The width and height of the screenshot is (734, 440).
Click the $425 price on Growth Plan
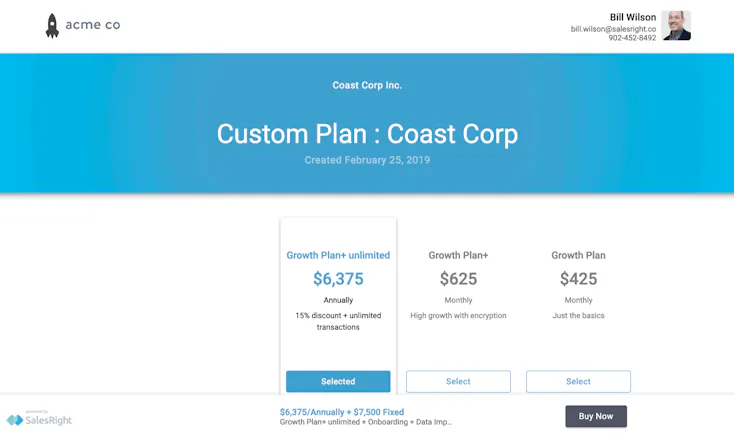coord(578,279)
